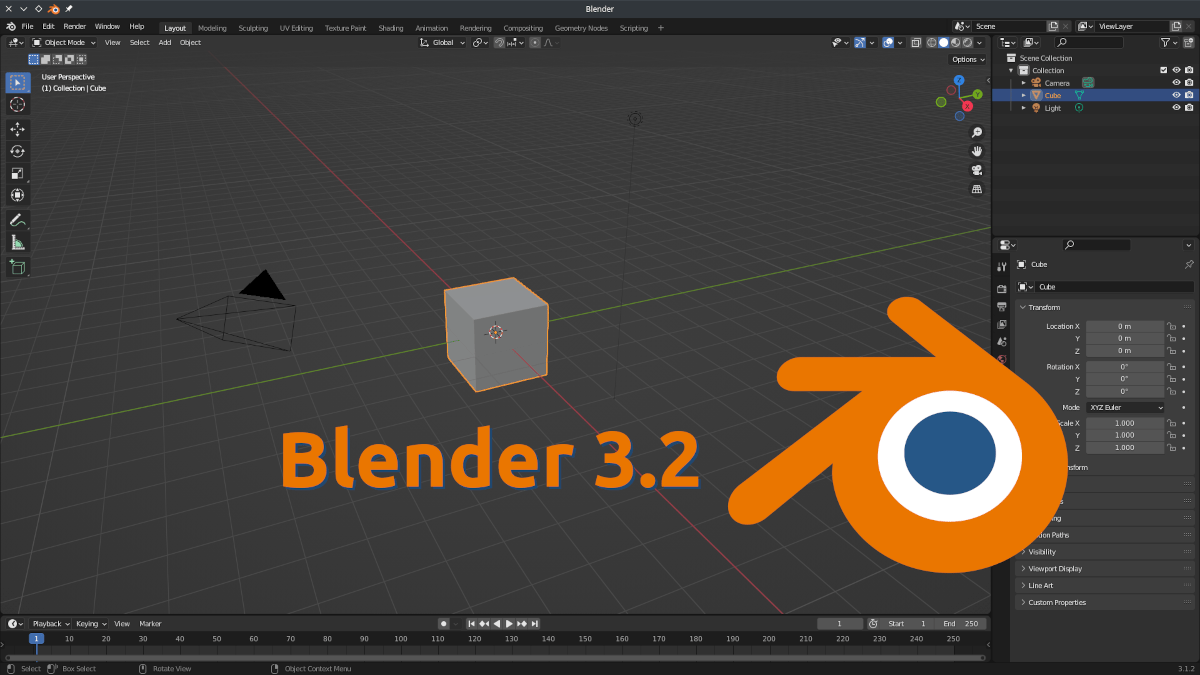Set the Rotation Mode to XYZ Euler
This screenshot has width=1200, height=675.
[x=1125, y=407]
